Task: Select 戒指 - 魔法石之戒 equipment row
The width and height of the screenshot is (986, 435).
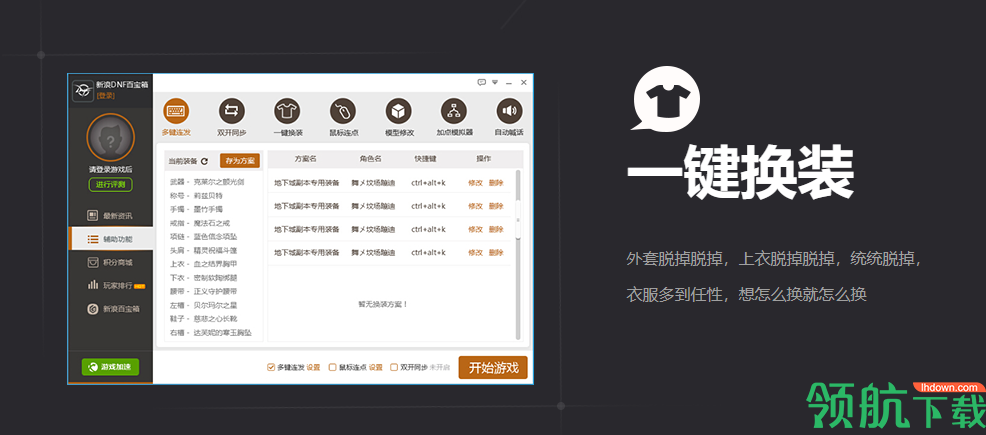Action: pyautogui.click(x=200, y=223)
